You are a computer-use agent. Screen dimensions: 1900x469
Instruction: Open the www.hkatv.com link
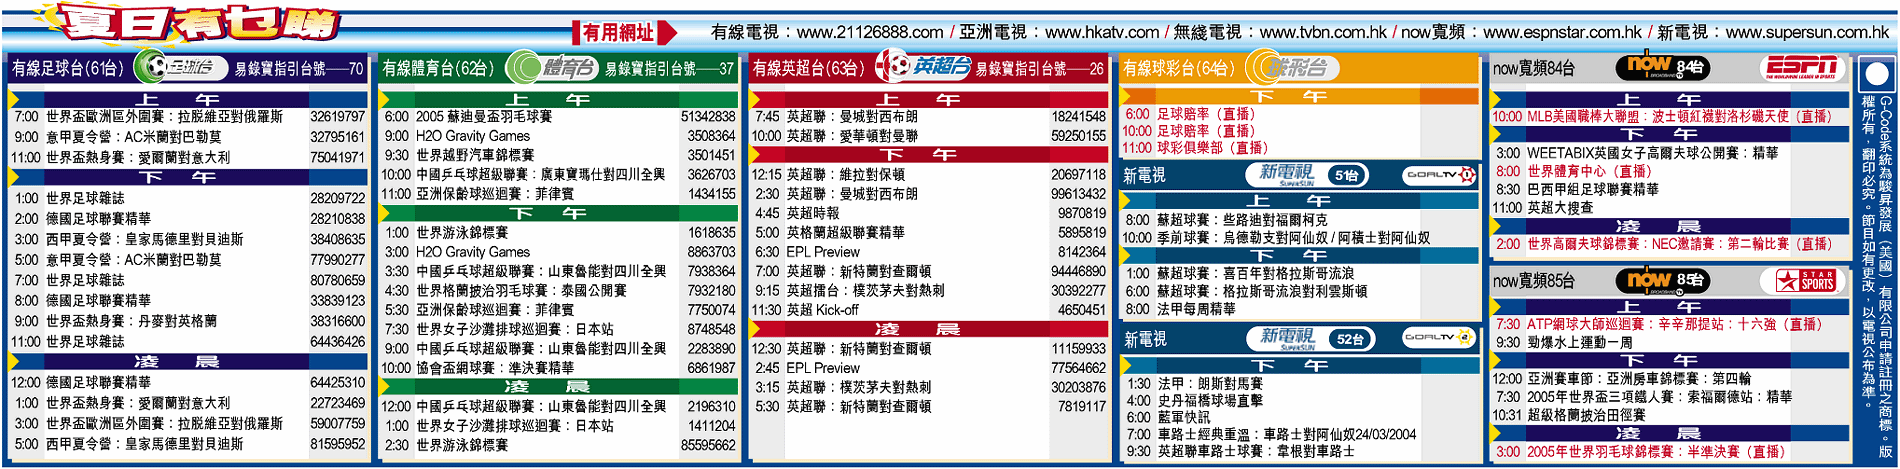[1102, 32]
